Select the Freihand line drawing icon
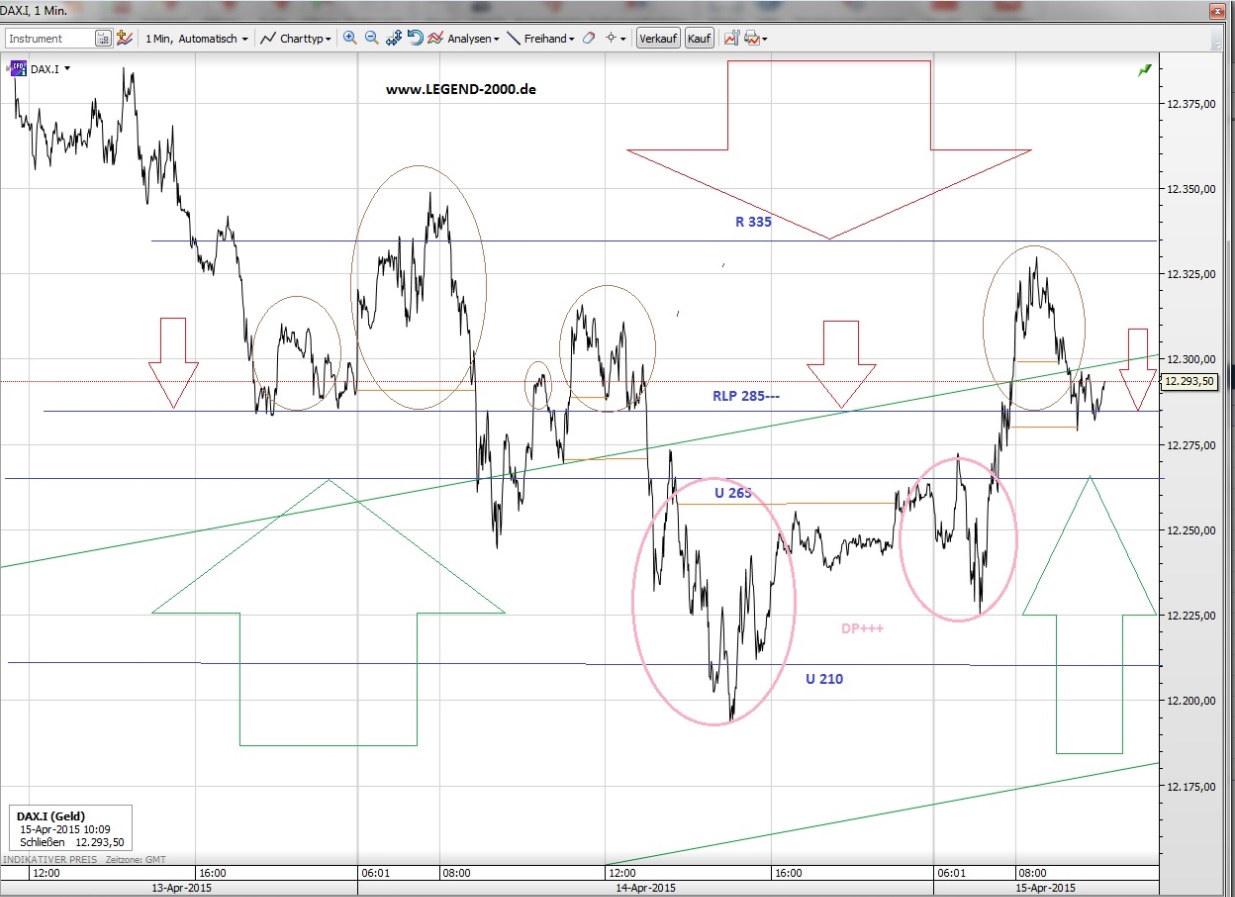The image size is (1235, 897). click(x=513, y=38)
